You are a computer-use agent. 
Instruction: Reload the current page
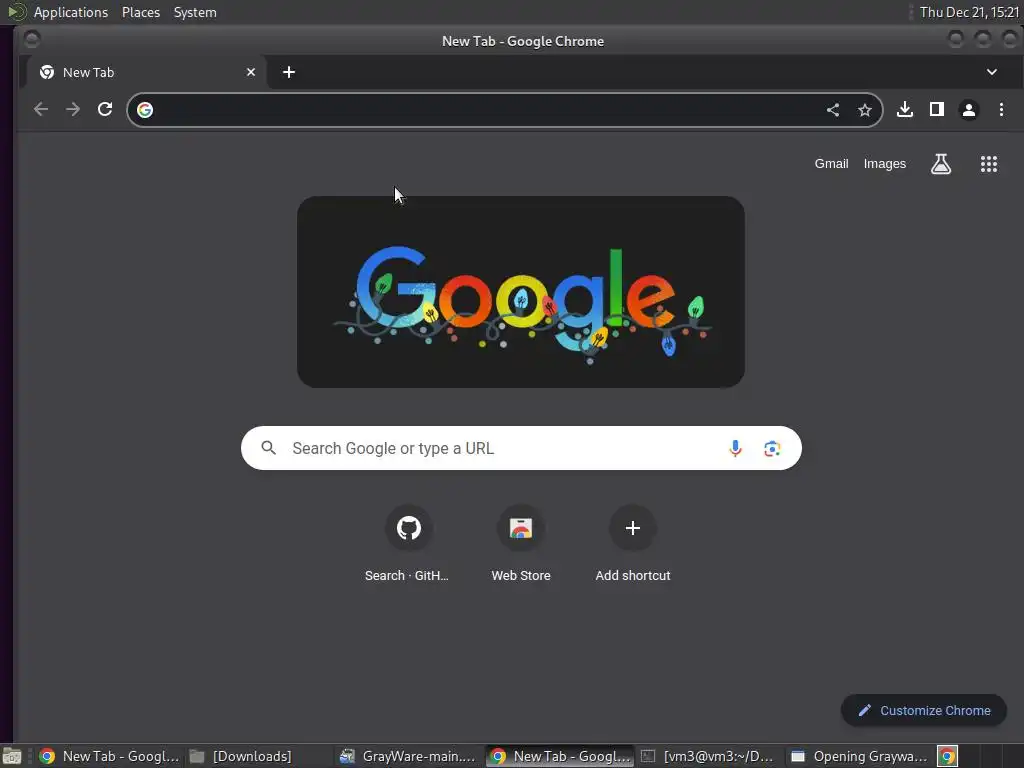tap(105, 109)
